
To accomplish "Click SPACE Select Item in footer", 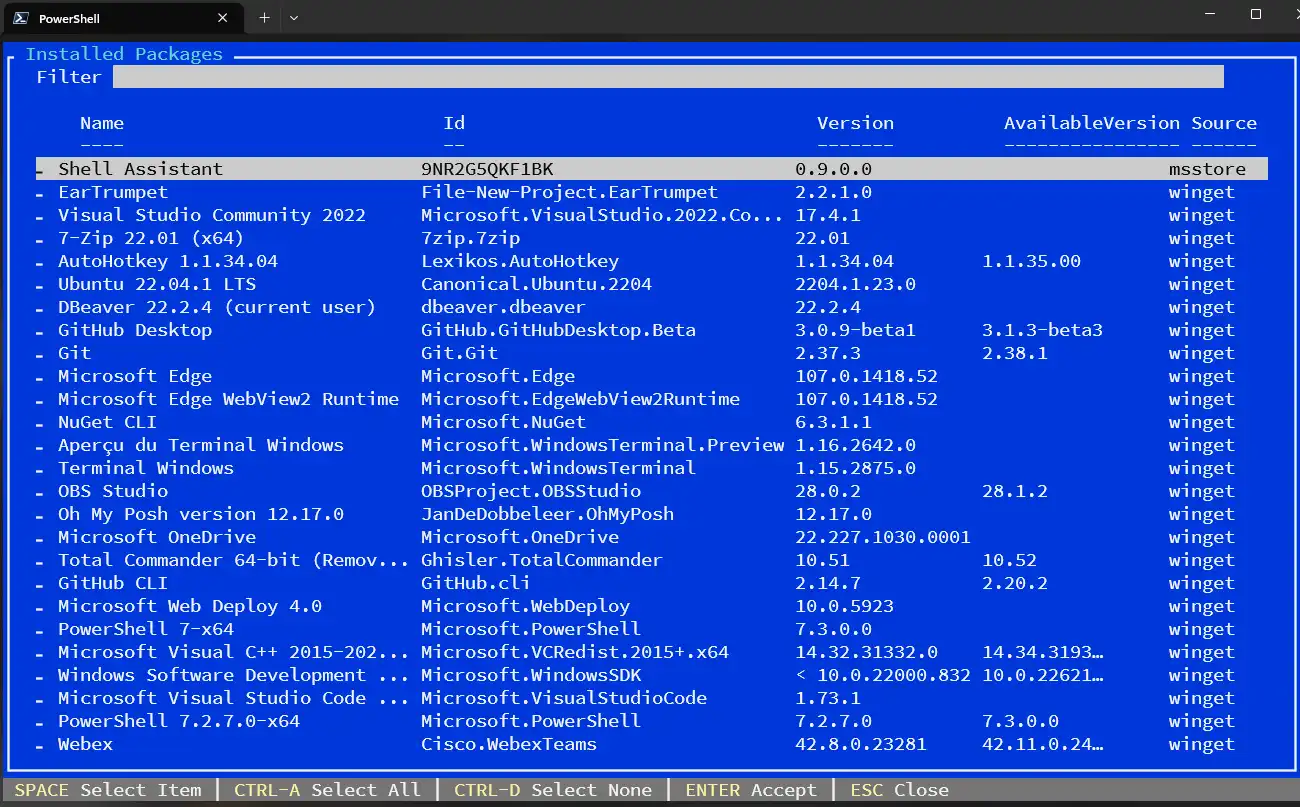I will 108,790.
